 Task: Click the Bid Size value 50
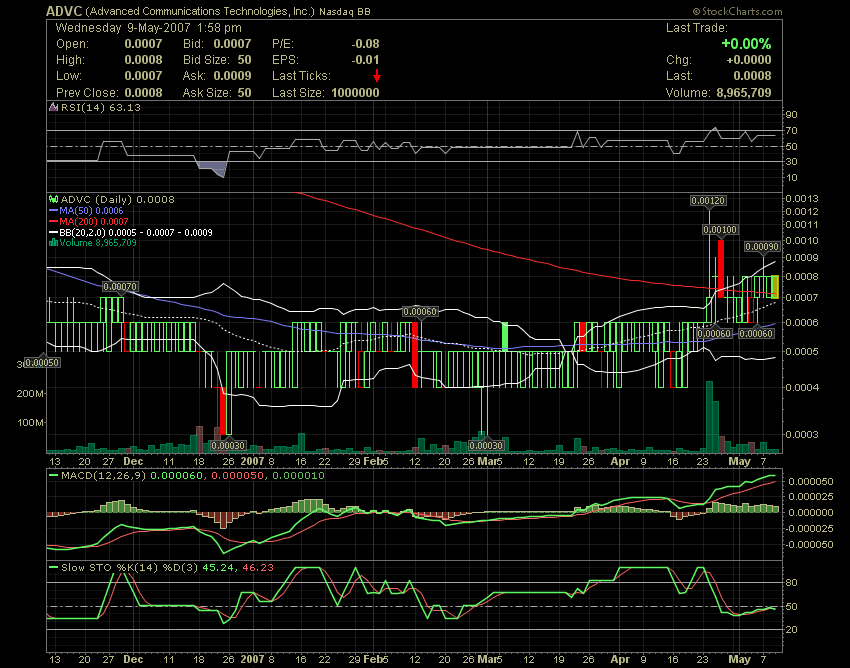(x=244, y=60)
